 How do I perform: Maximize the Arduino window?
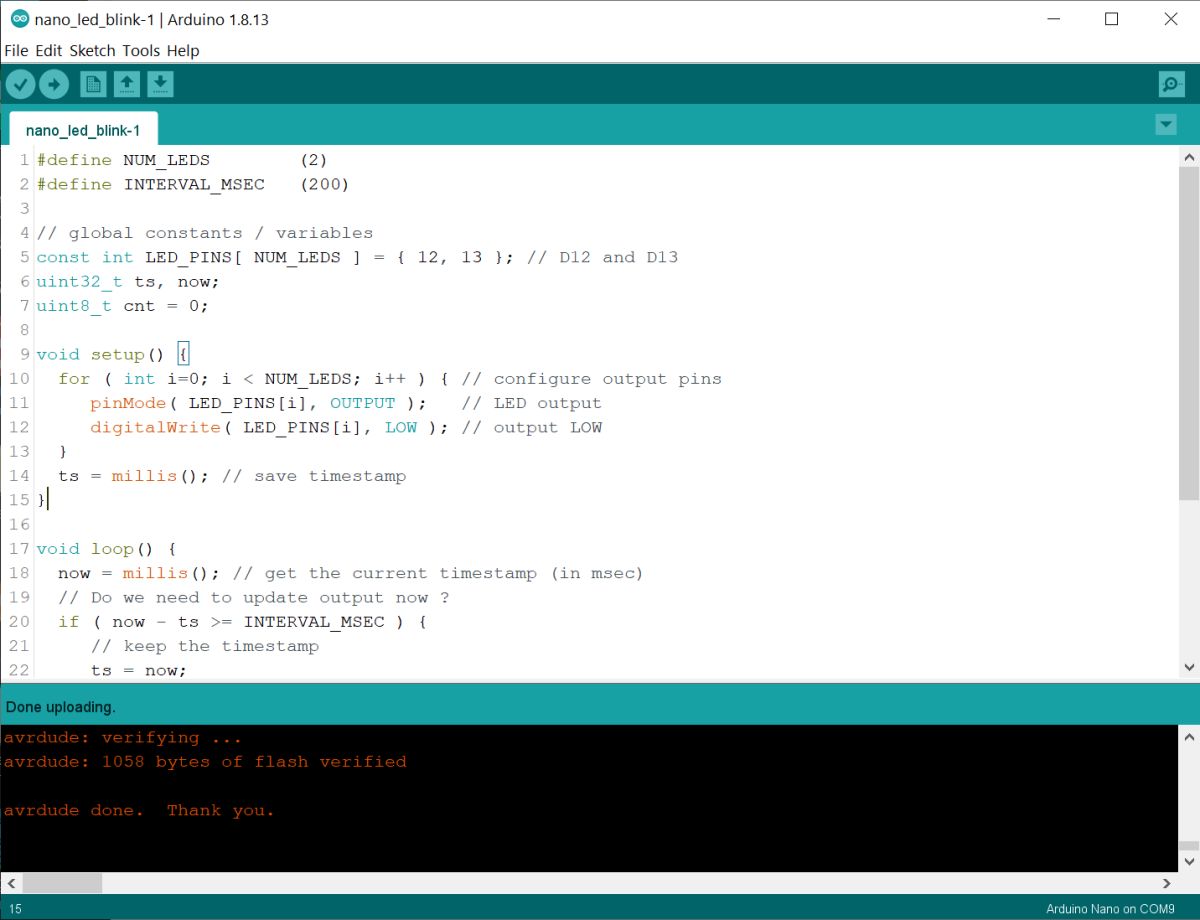pos(1111,19)
